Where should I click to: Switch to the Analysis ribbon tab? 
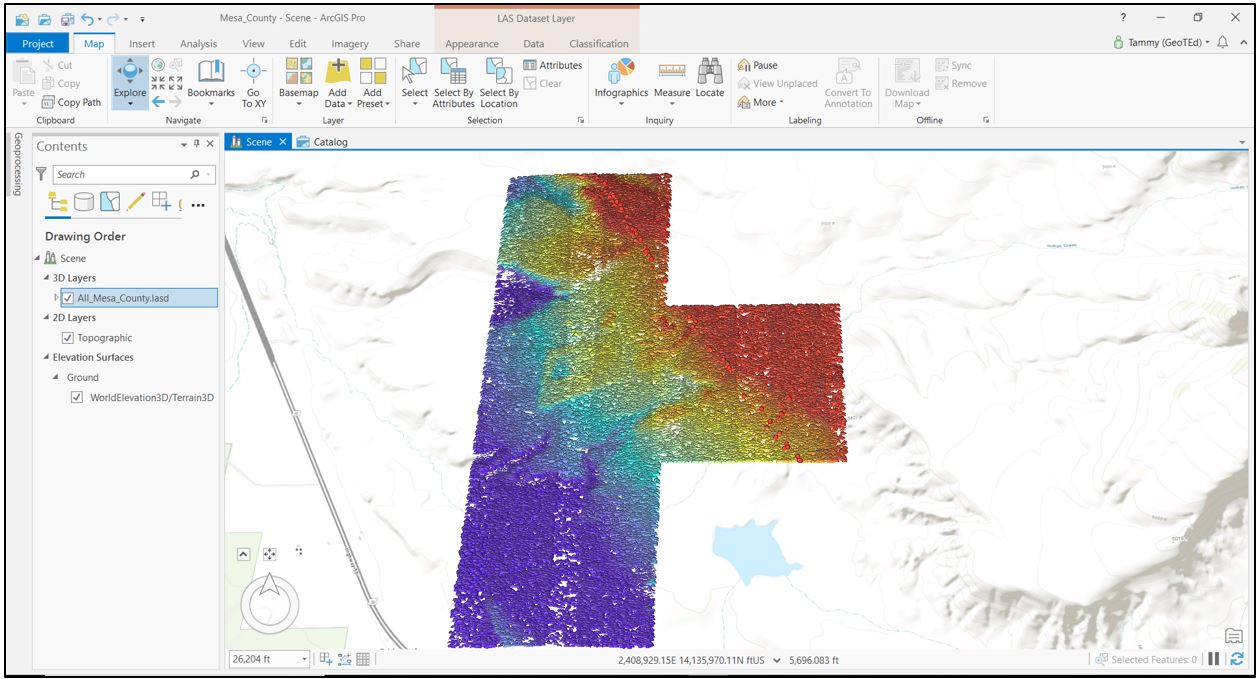198,44
